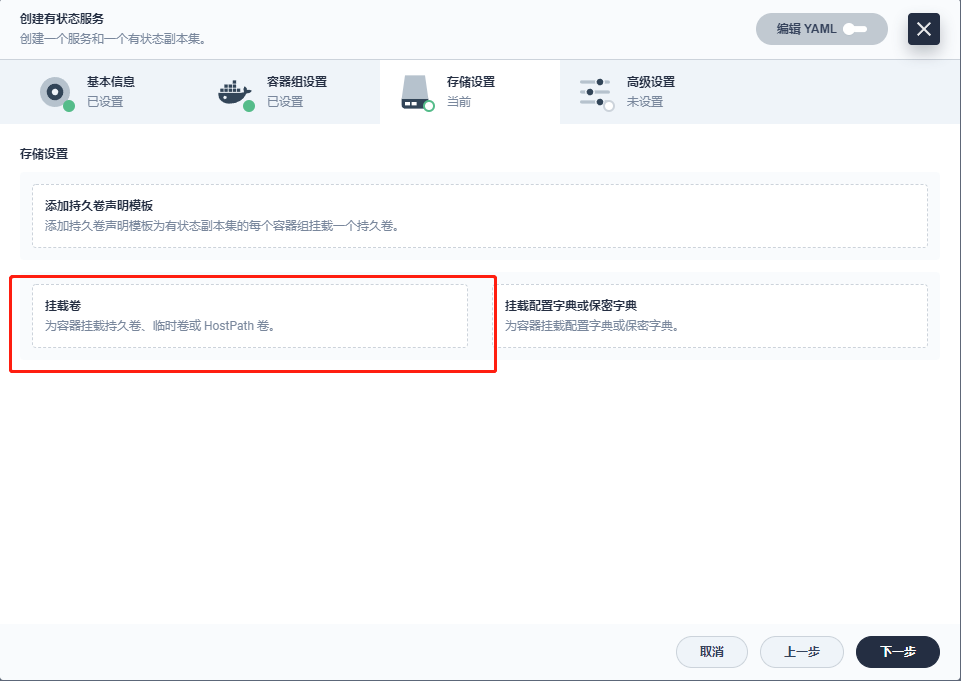Viewport: 961px width, 681px height.
Task: Click the 高级设置 sliders icon
Action: point(597,94)
